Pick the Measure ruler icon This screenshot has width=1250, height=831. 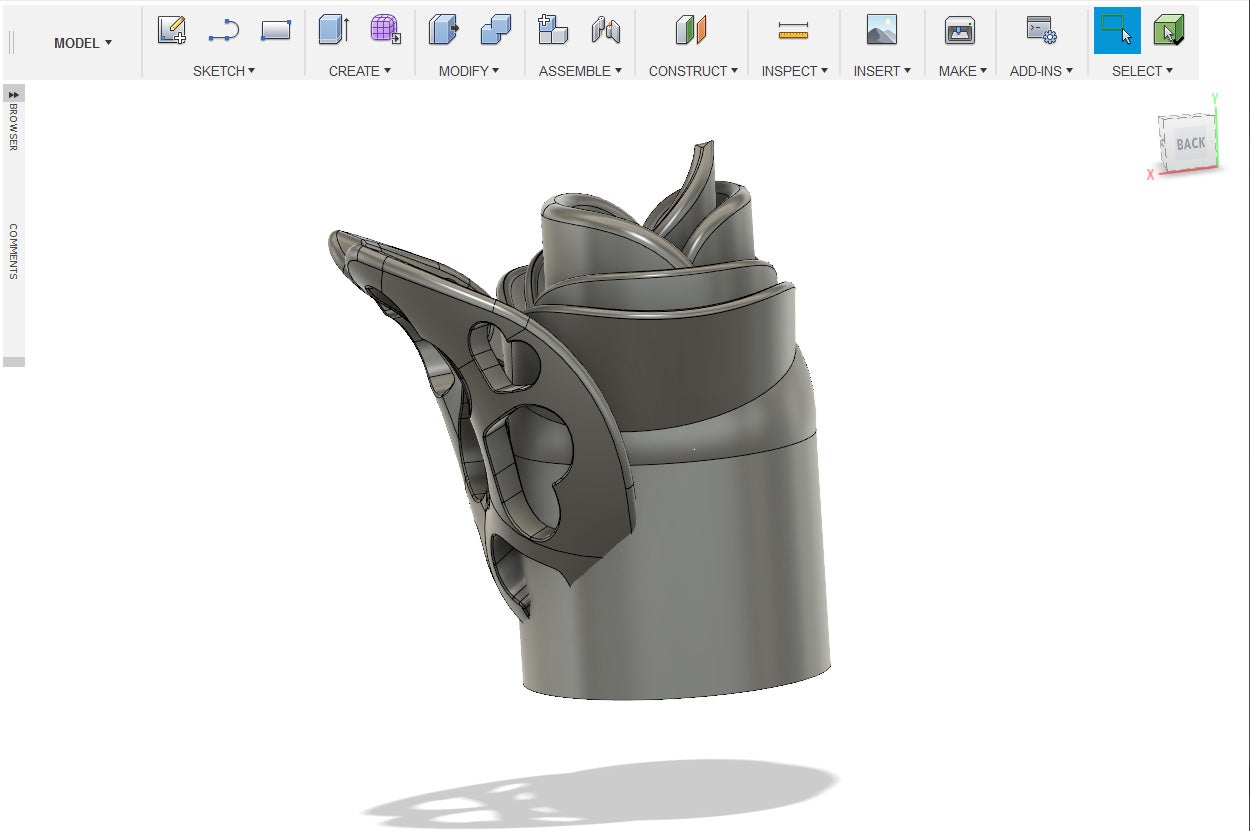click(x=793, y=31)
